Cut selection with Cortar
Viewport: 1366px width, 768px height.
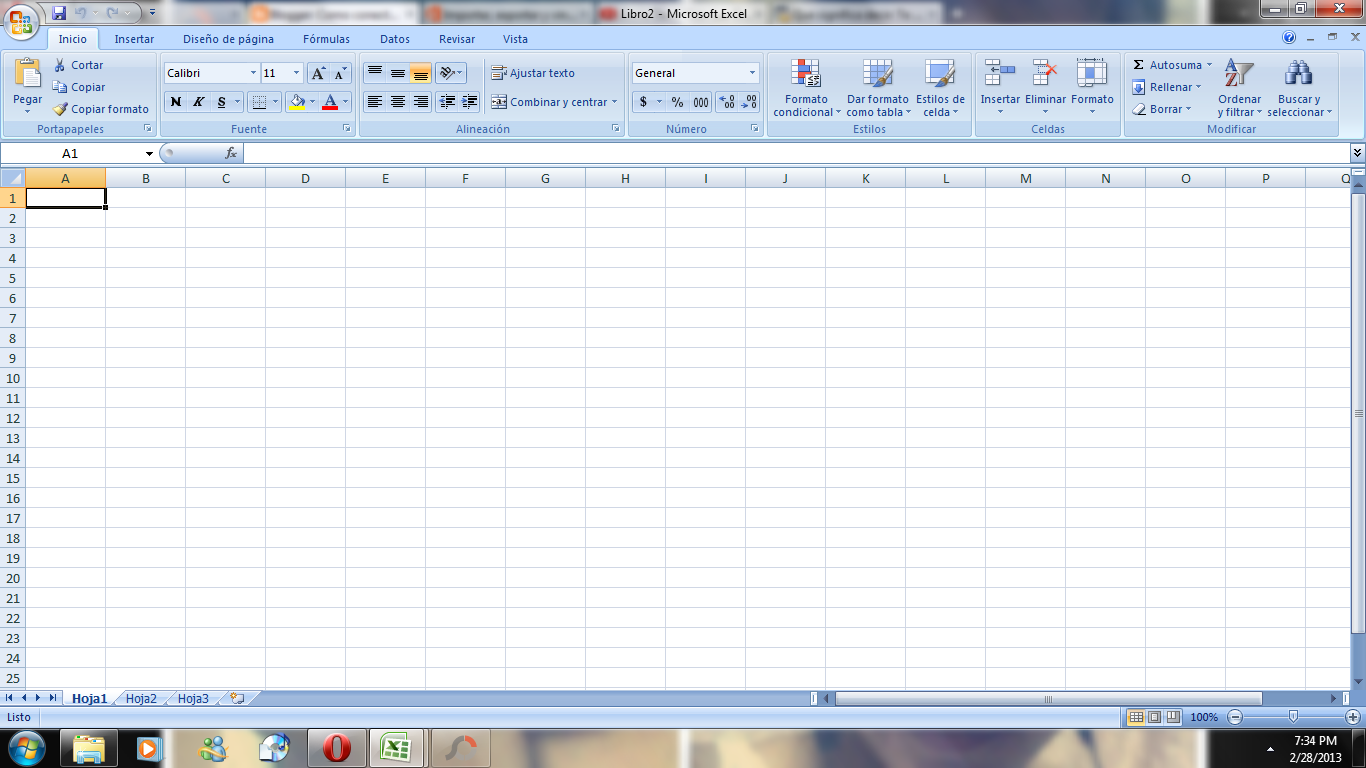pos(79,65)
